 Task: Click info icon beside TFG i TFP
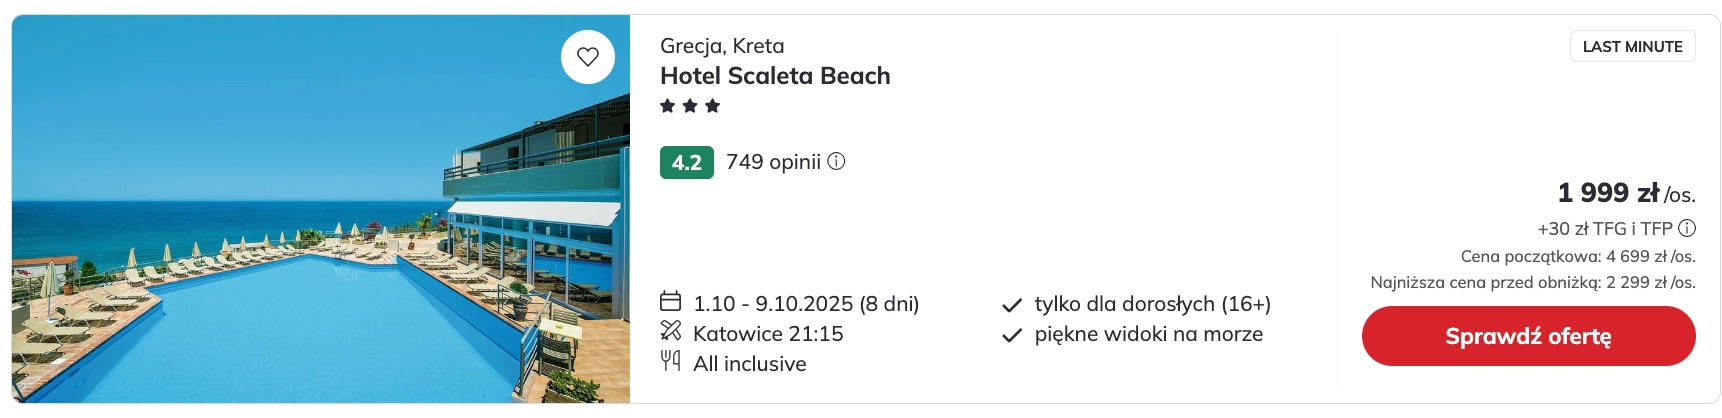[x=1687, y=228]
